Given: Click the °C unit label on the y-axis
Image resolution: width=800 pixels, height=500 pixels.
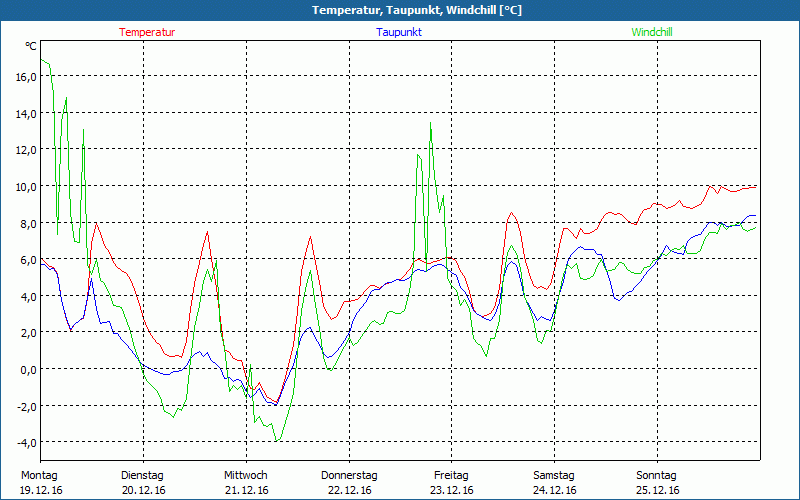Looking at the screenshot, I should [x=31, y=46].
